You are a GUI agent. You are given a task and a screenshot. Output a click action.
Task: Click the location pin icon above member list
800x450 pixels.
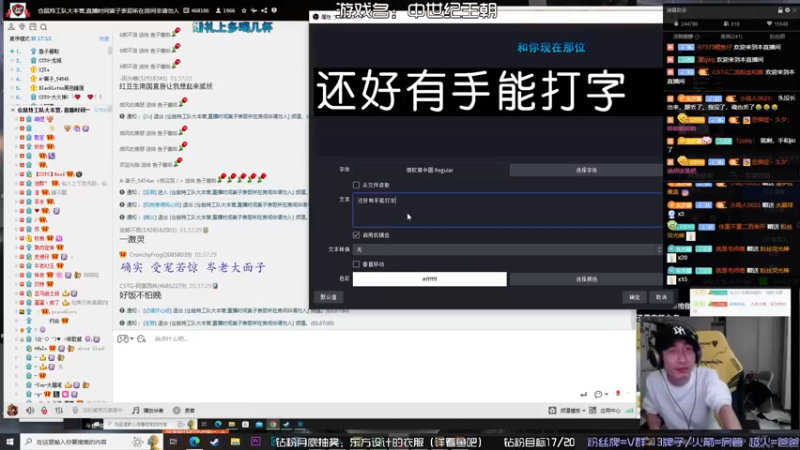pos(22,27)
